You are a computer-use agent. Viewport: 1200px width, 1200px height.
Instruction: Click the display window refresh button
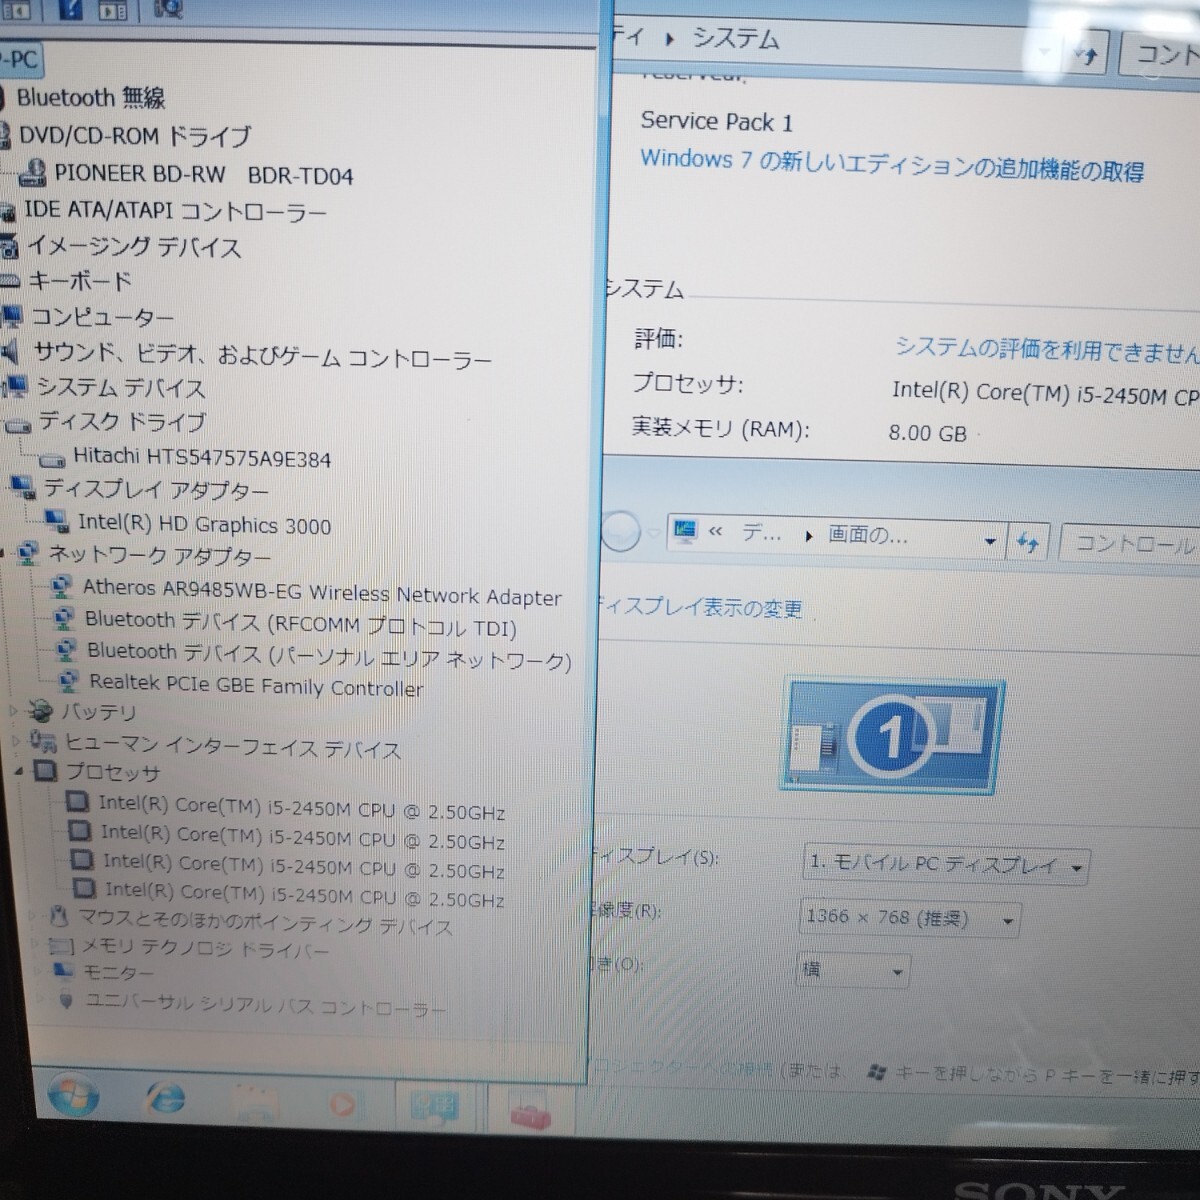(x=1028, y=543)
